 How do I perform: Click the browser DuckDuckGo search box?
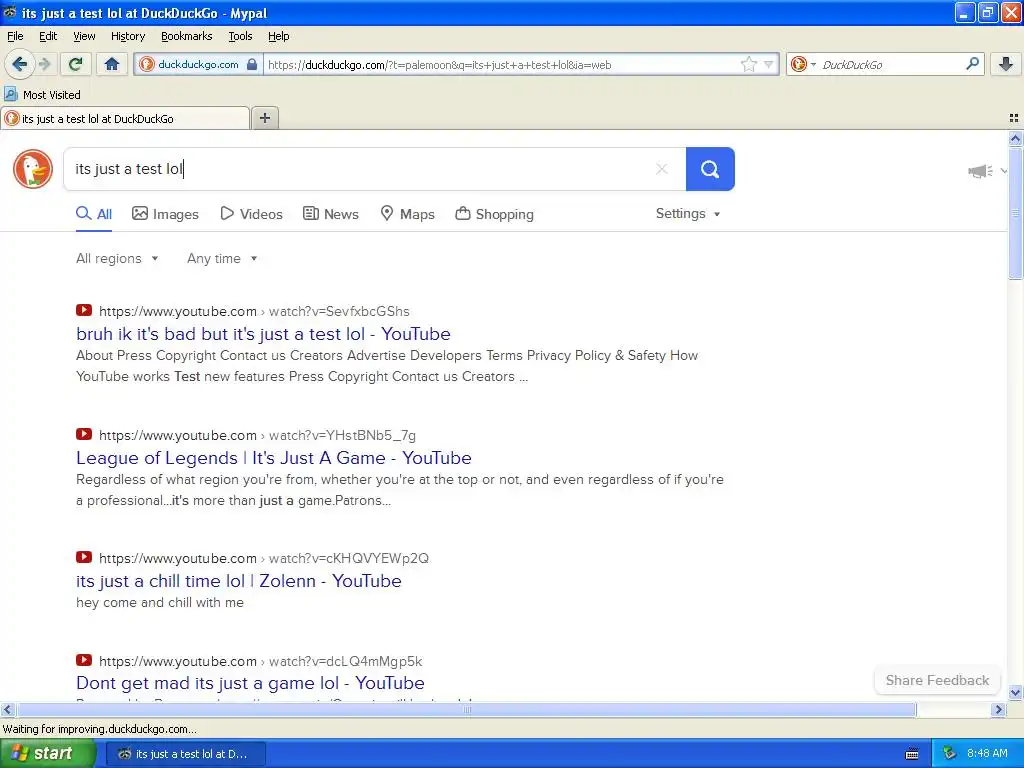point(888,65)
